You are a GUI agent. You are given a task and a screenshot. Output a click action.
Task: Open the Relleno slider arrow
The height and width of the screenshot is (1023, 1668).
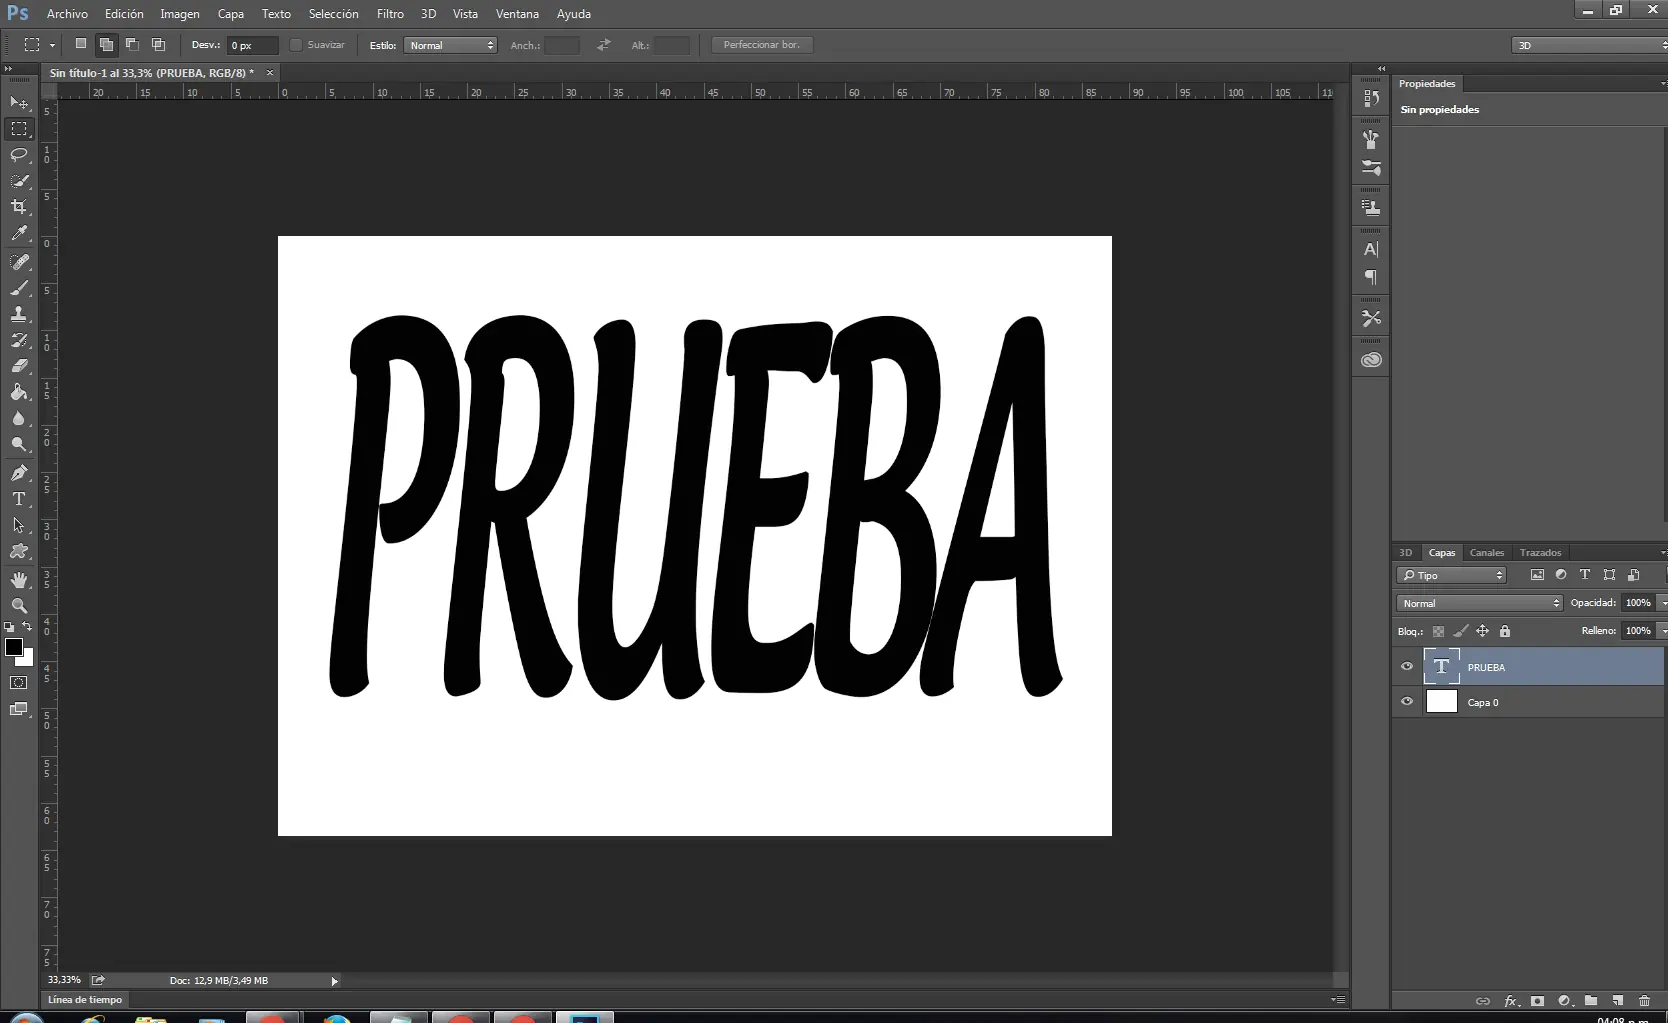click(x=1662, y=631)
